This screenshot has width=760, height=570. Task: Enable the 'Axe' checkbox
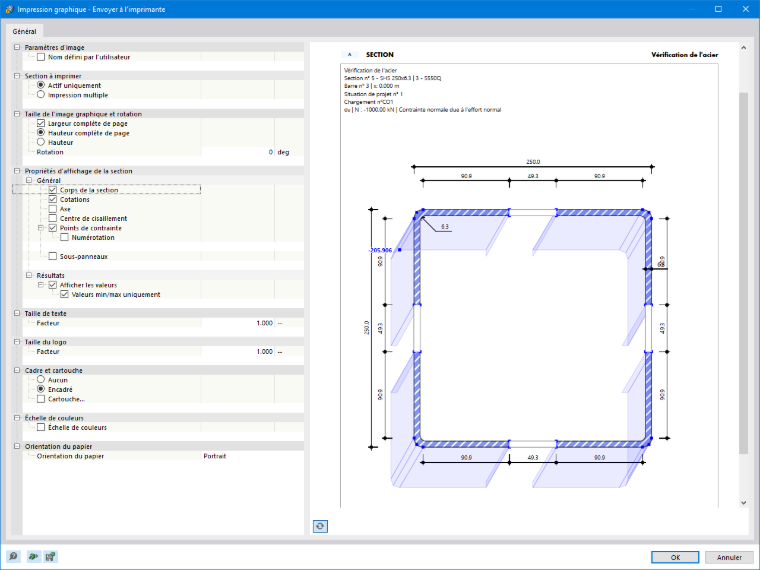53,209
